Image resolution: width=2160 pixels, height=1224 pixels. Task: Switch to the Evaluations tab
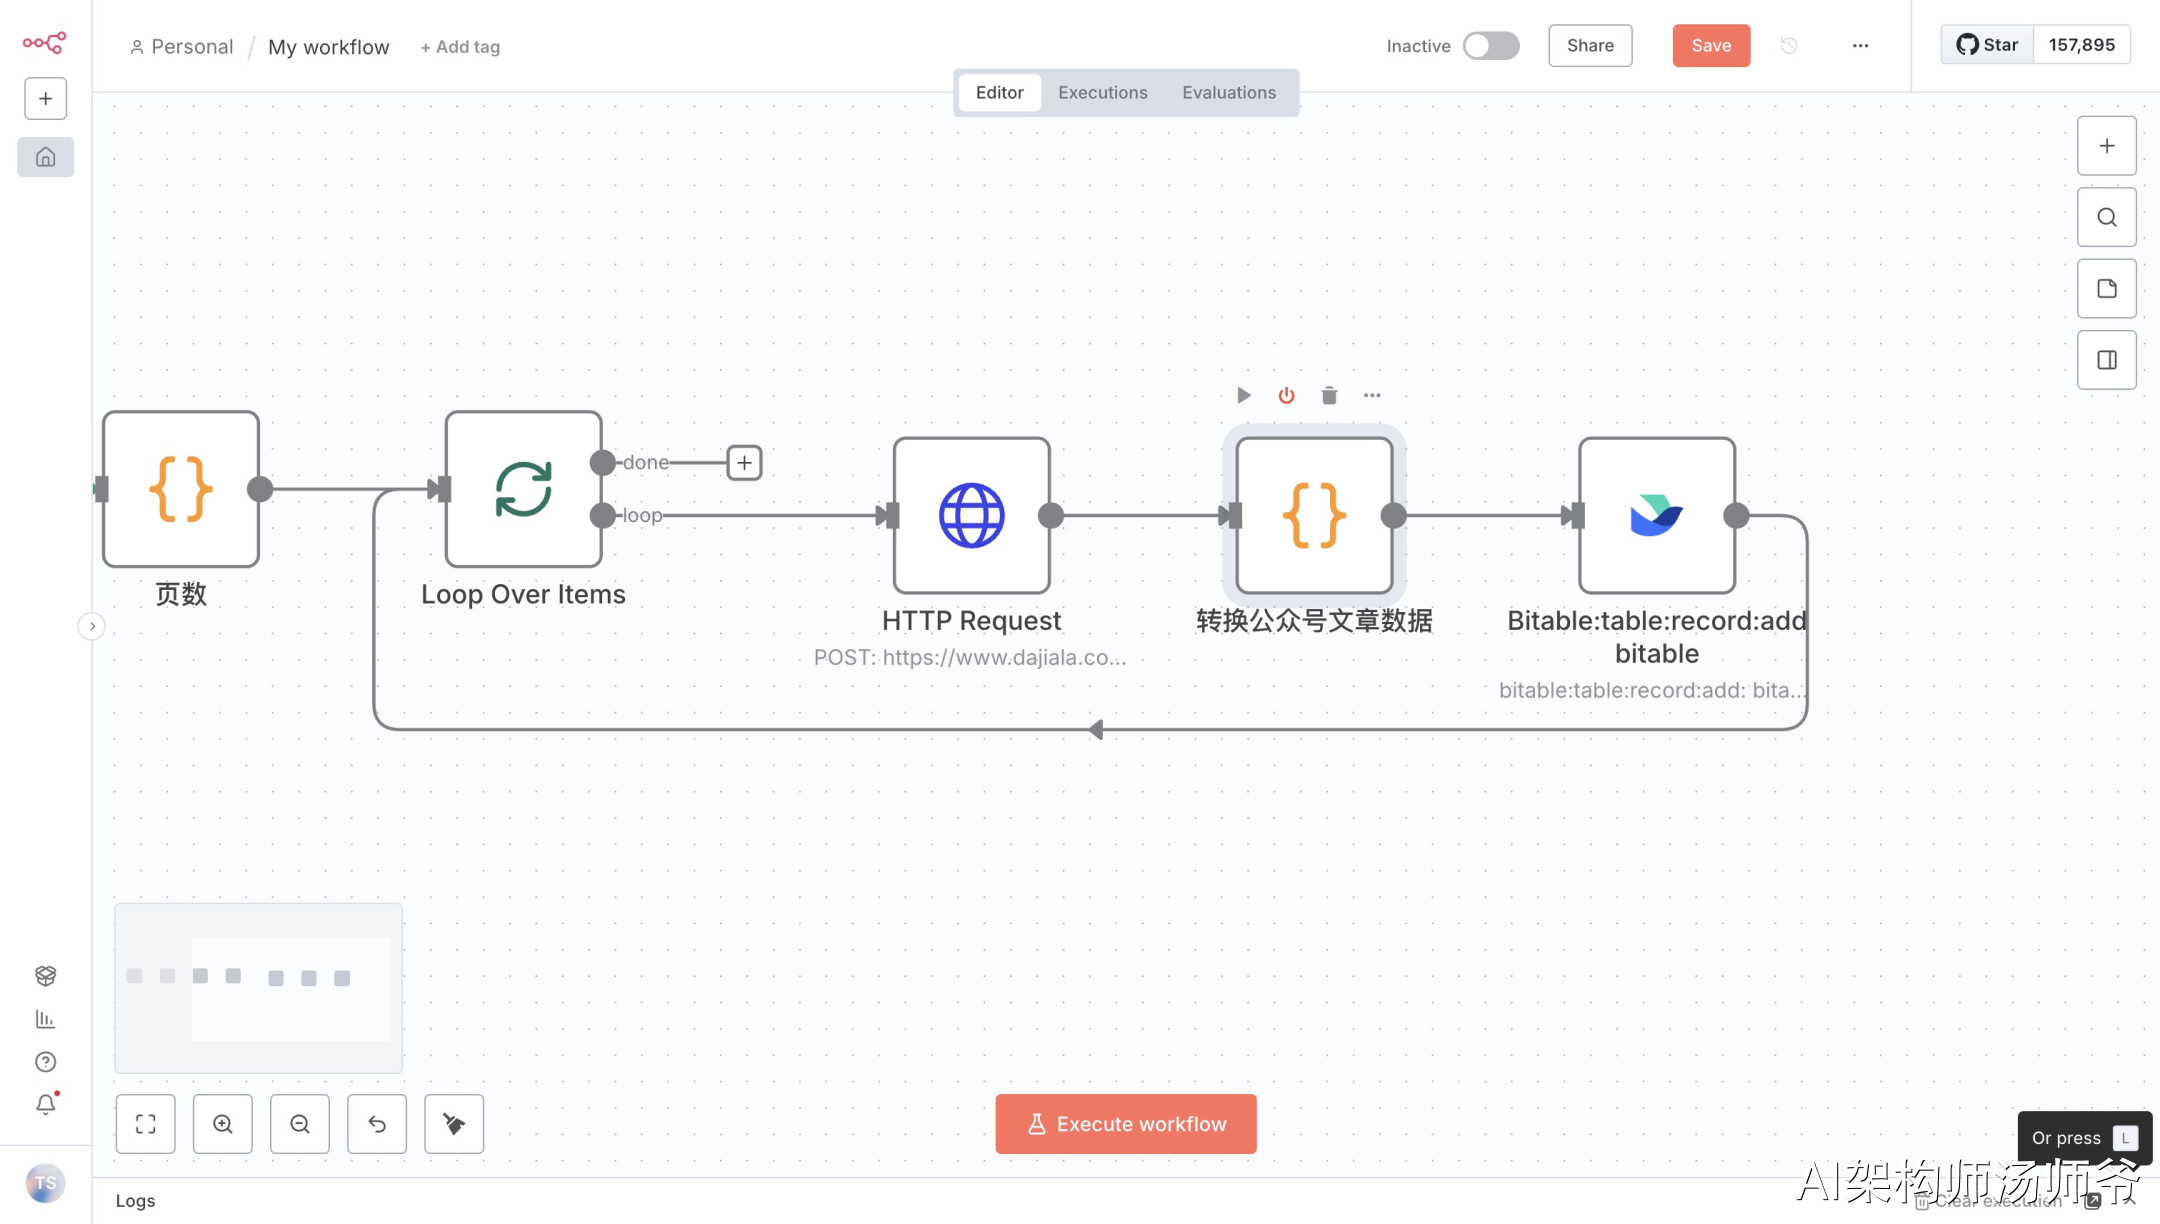coord(1228,92)
